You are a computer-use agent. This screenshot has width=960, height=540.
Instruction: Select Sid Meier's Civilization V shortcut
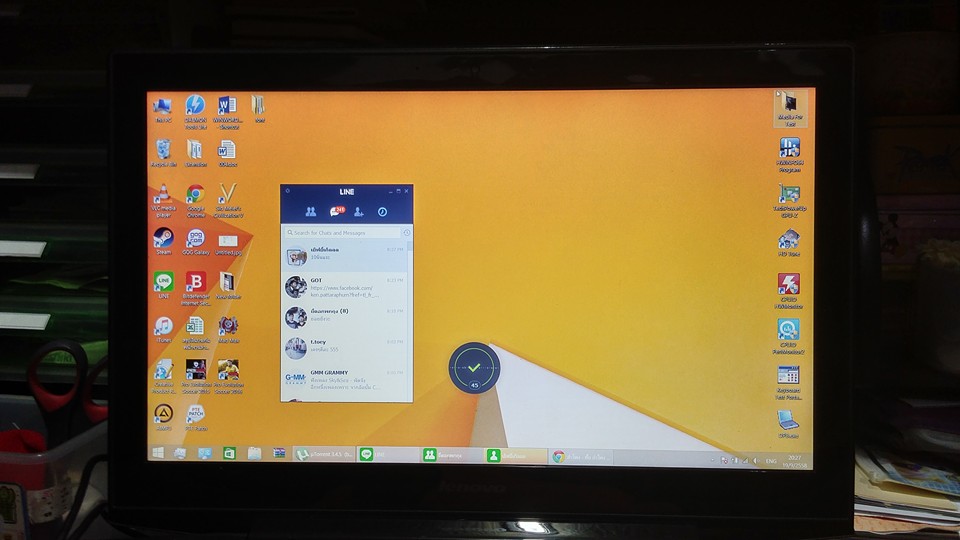click(x=228, y=201)
